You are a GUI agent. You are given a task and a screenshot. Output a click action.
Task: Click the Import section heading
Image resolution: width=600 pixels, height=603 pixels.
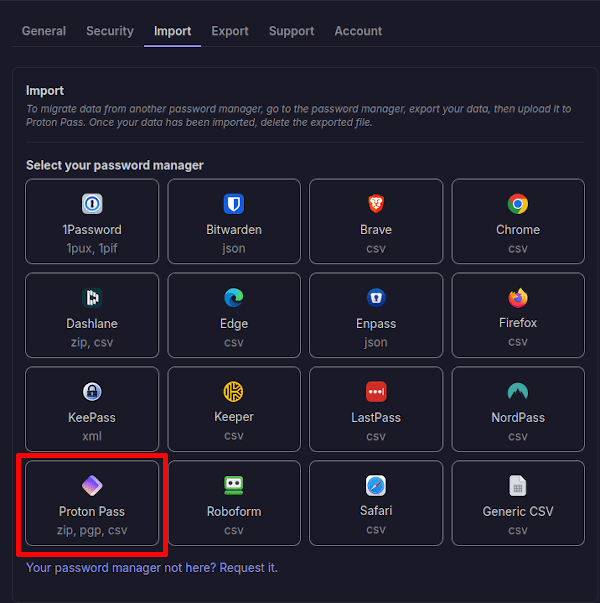45,91
